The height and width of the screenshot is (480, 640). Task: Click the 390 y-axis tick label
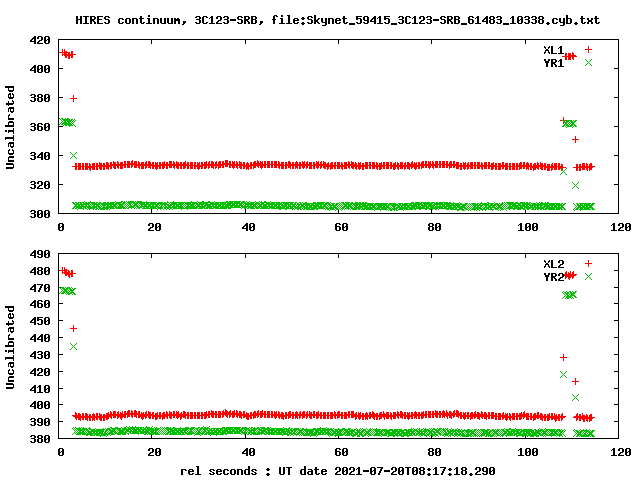(40, 422)
